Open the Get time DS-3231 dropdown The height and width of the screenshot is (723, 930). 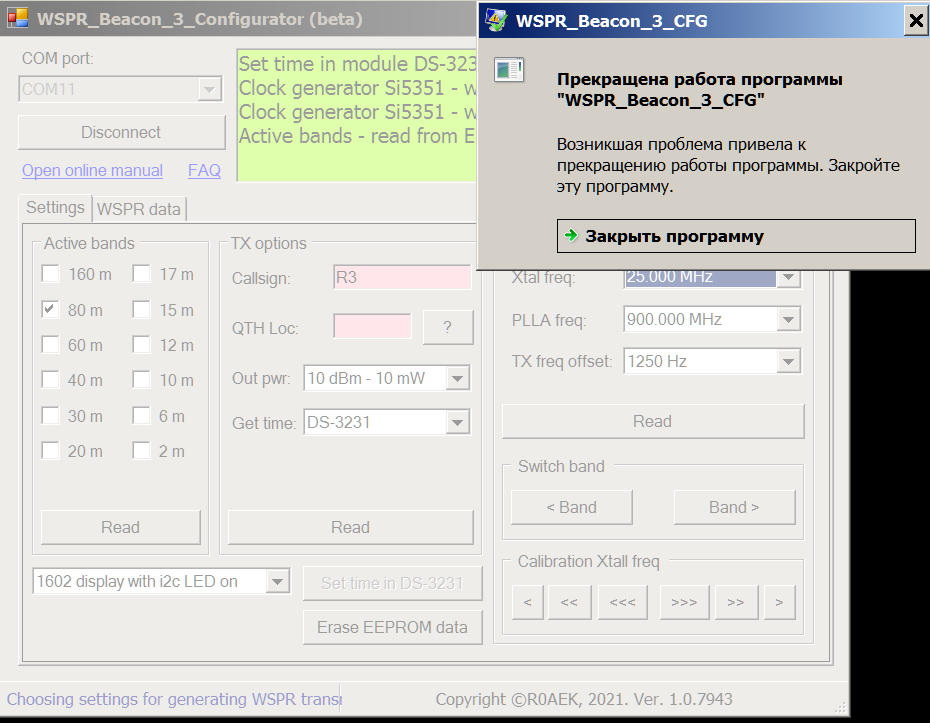457,422
